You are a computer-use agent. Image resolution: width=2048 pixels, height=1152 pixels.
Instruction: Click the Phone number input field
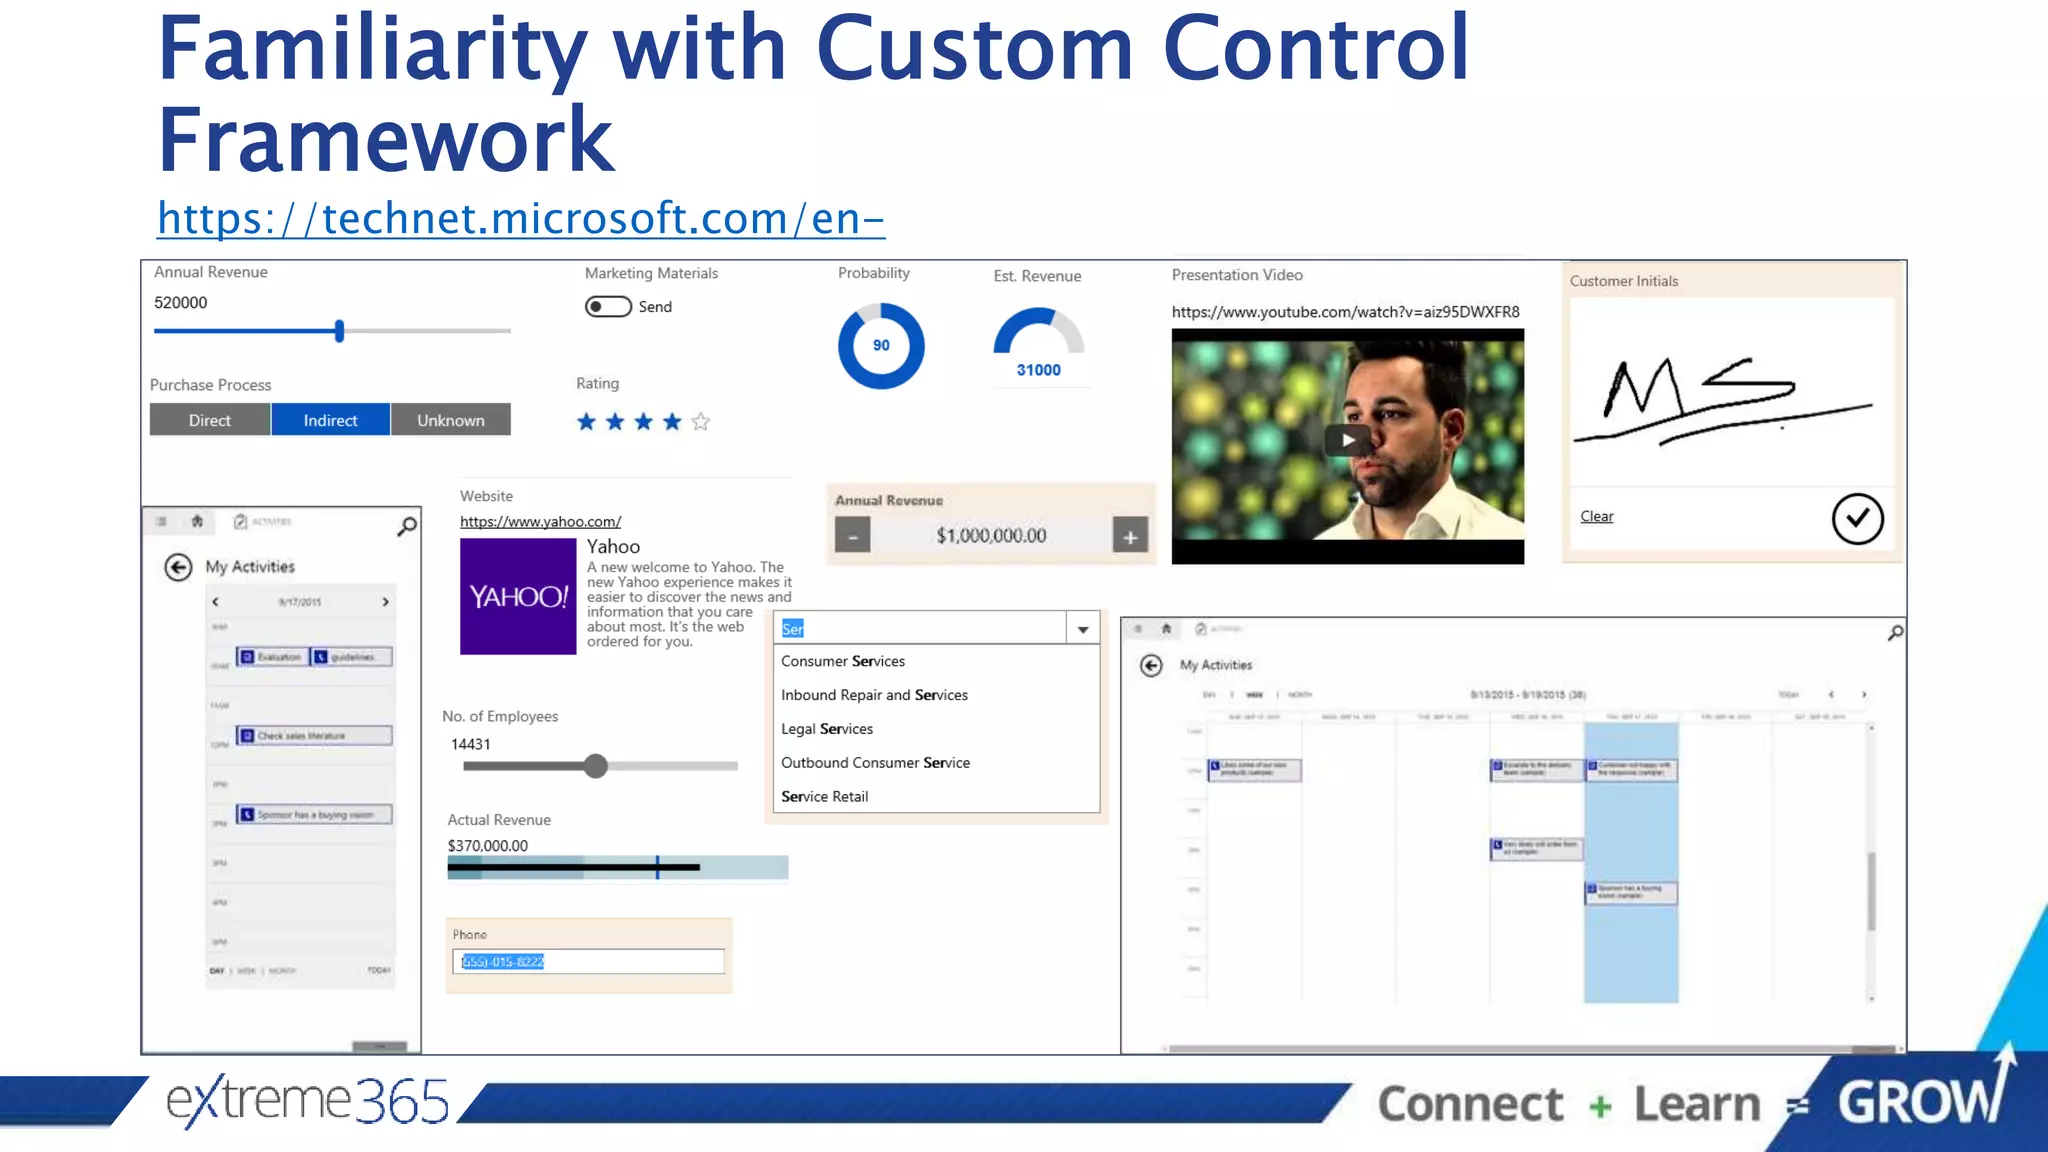click(588, 962)
